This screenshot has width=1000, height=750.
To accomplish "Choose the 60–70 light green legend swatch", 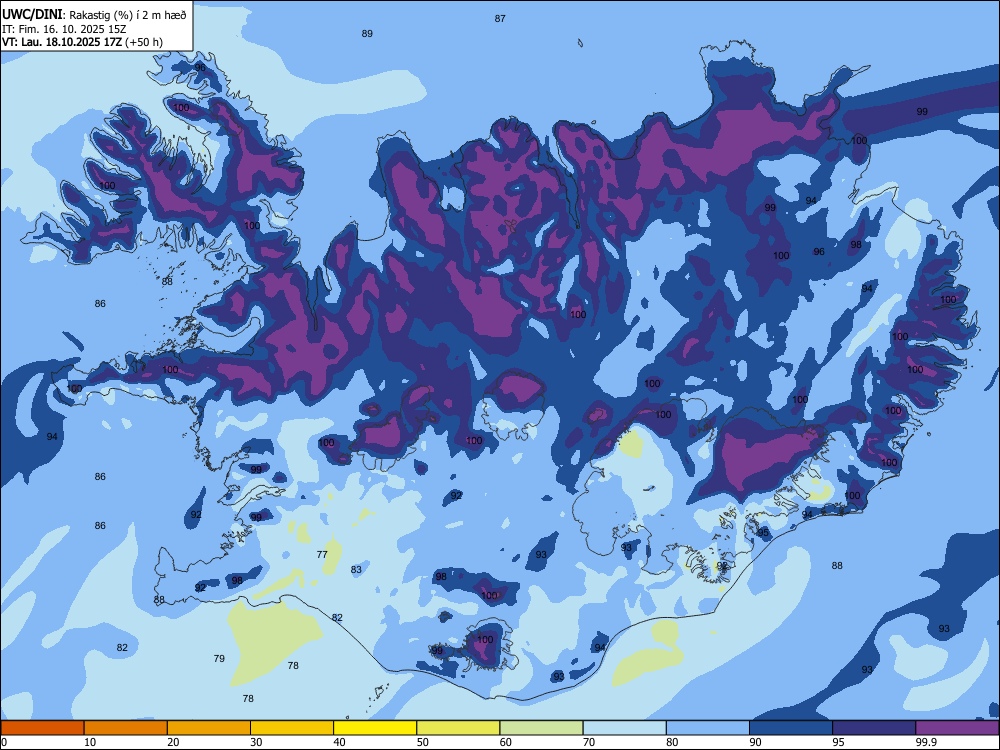I will click(x=541, y=728).
